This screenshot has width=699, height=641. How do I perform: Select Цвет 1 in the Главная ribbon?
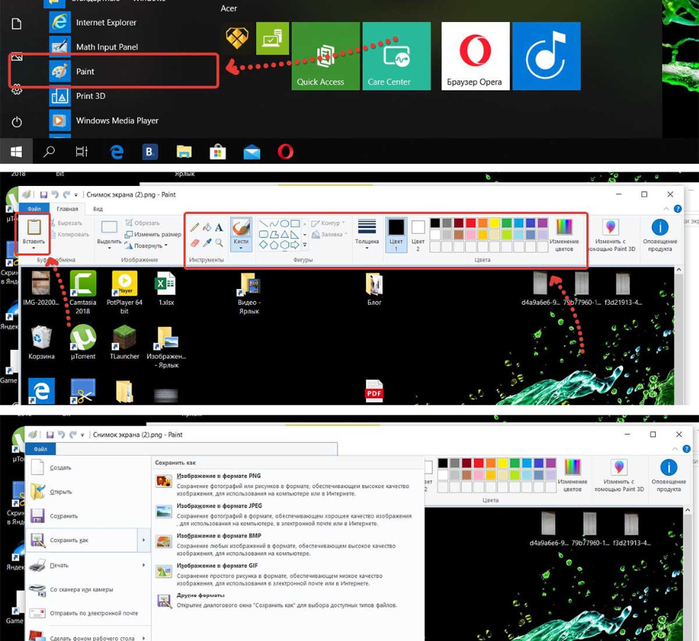coord(396,235)
